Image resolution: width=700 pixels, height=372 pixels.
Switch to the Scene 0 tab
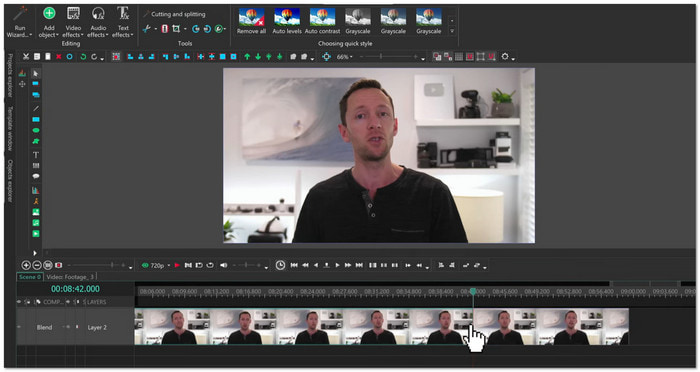[29, 277]
